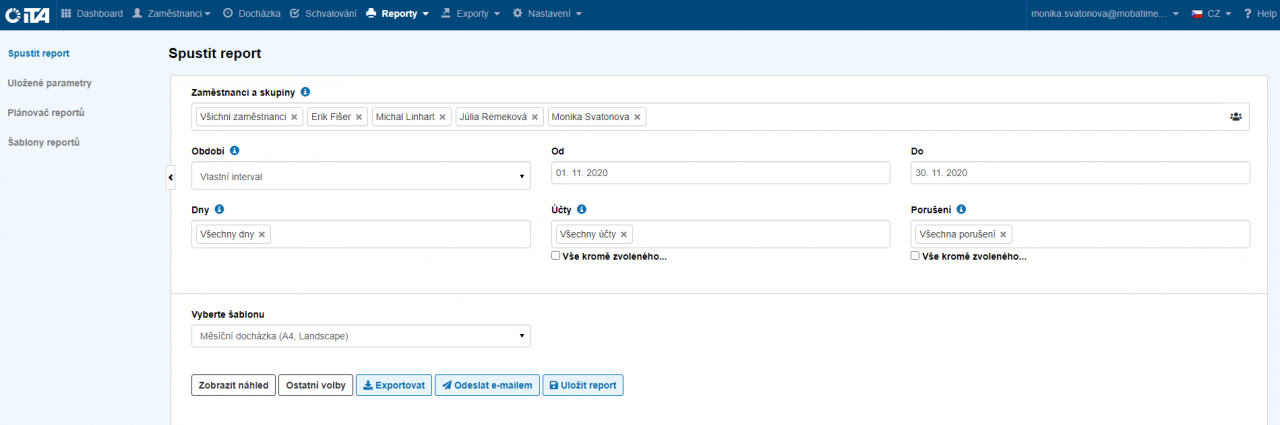This screenshot has height=425, width=1280.
Task: Click the group selector icon in employees field
Action: (x=1235, y=117)
